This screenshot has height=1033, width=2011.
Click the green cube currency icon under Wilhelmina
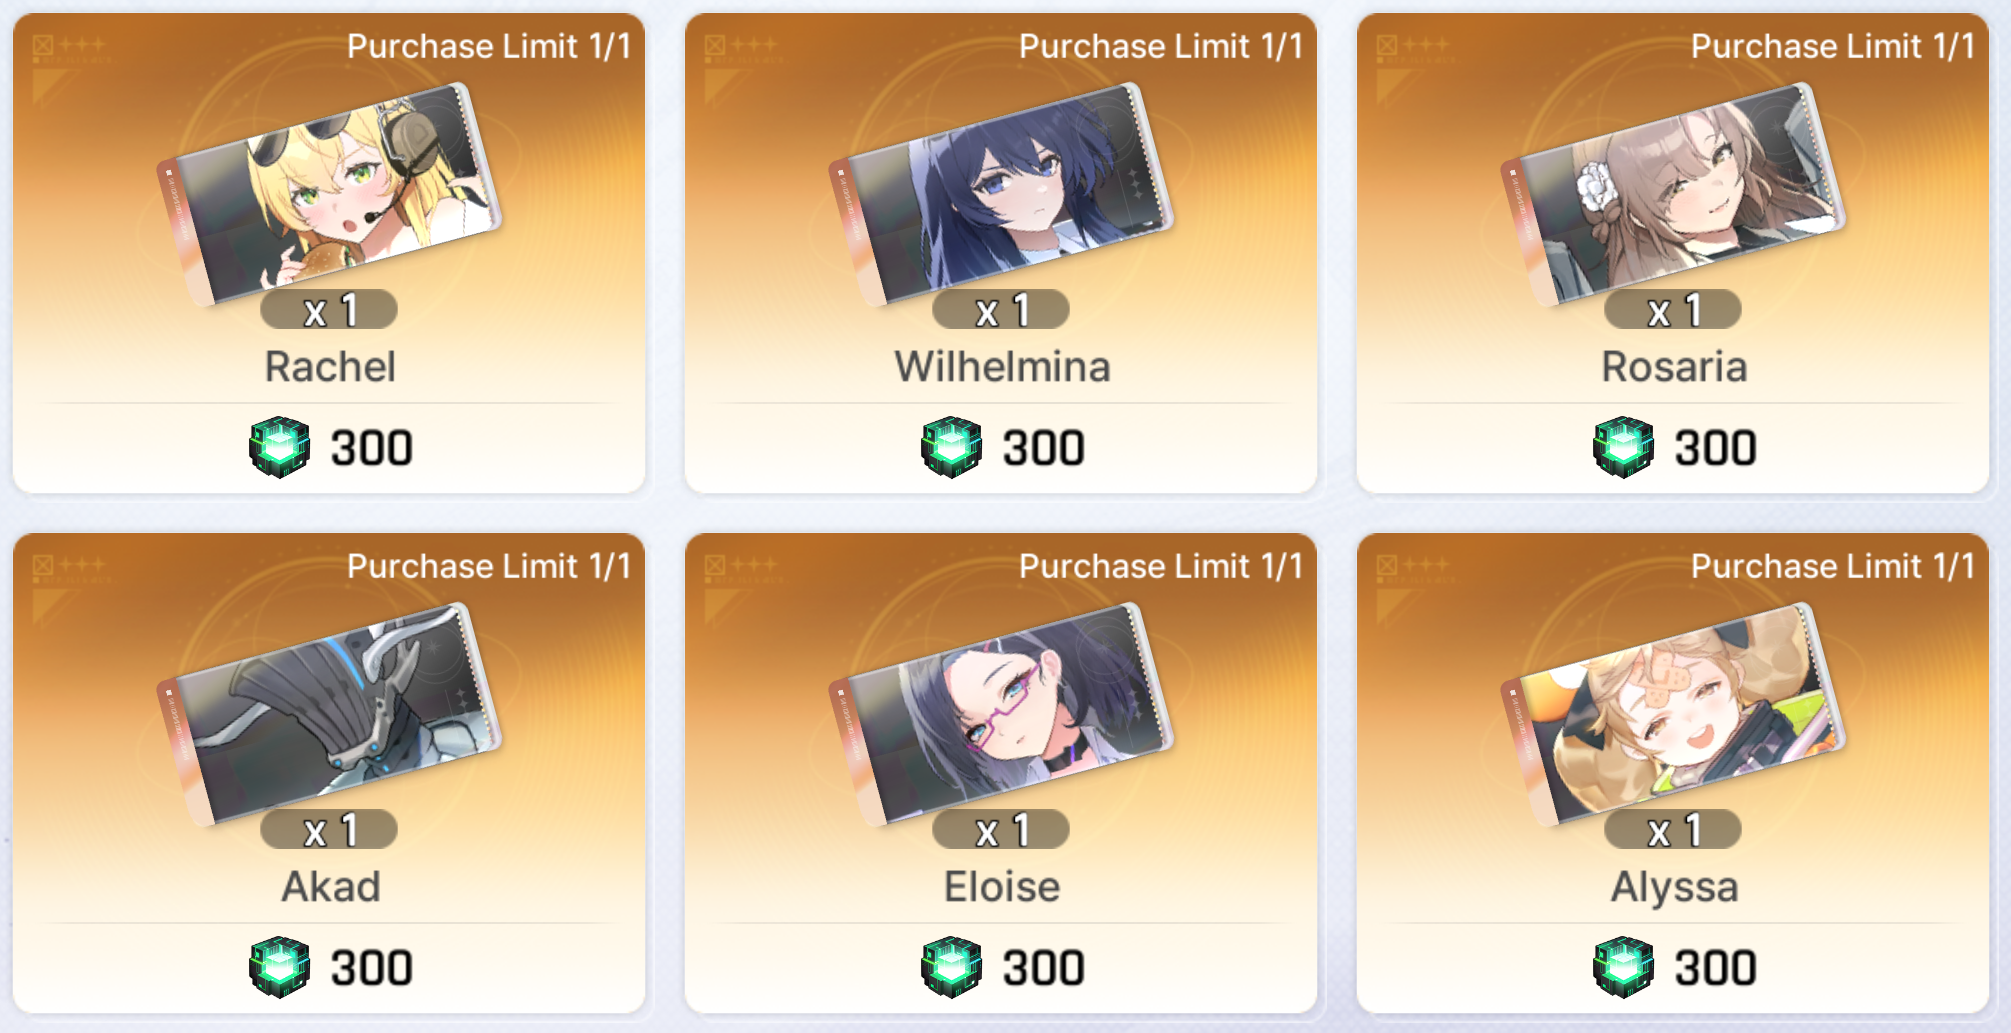tap(951, 447)
